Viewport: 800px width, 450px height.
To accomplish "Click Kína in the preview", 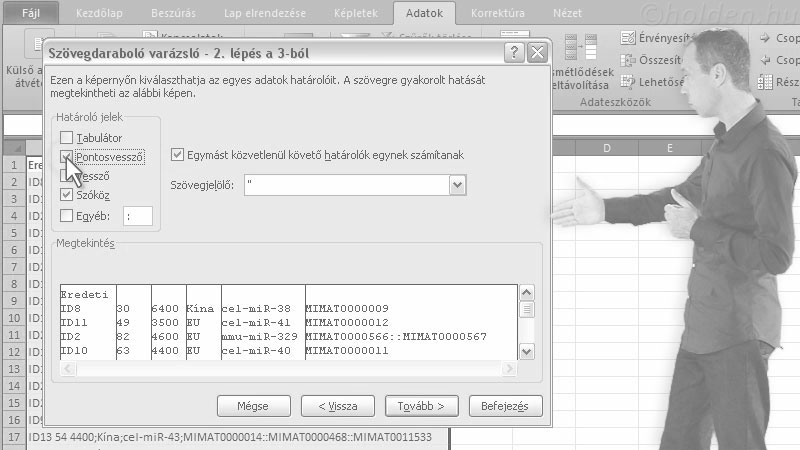I will click(200, 309).
